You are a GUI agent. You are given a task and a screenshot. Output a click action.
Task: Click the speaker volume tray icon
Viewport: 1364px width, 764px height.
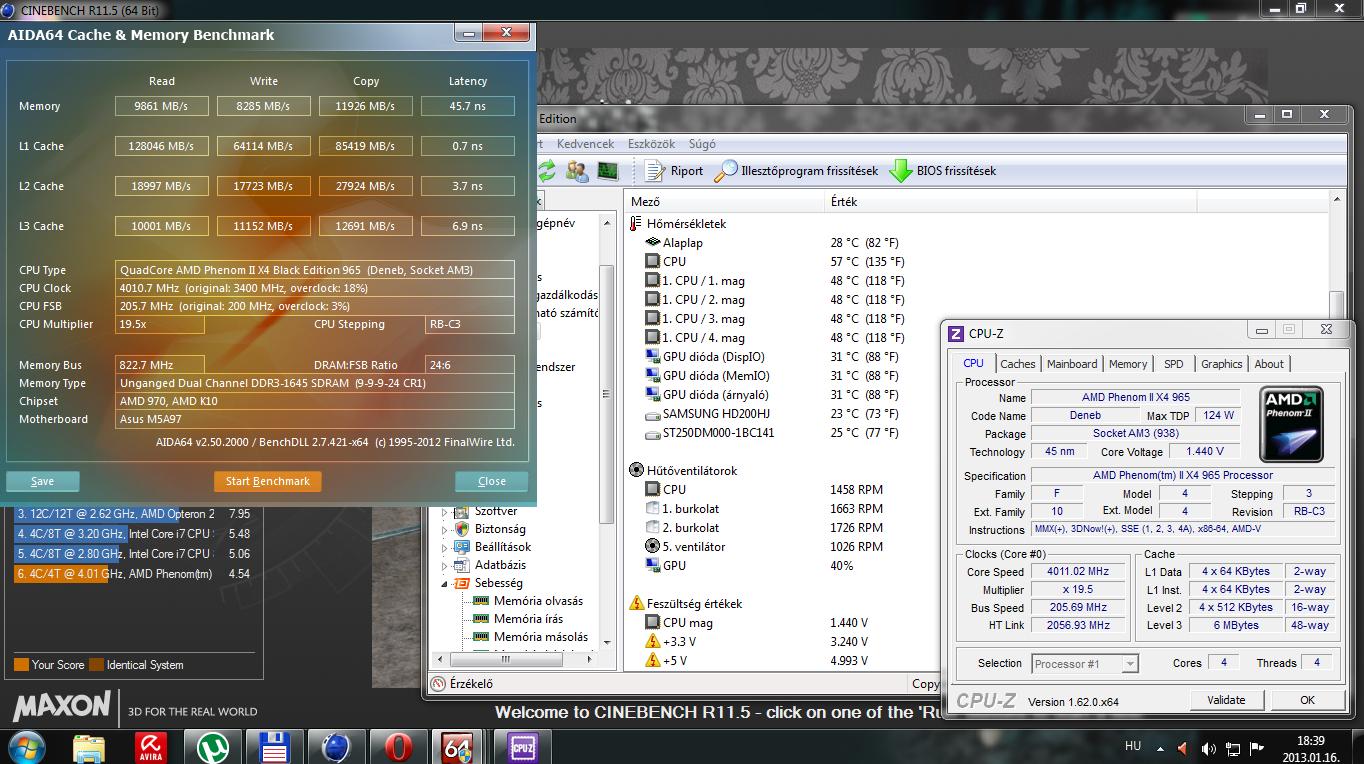[x=1209, y=748]
